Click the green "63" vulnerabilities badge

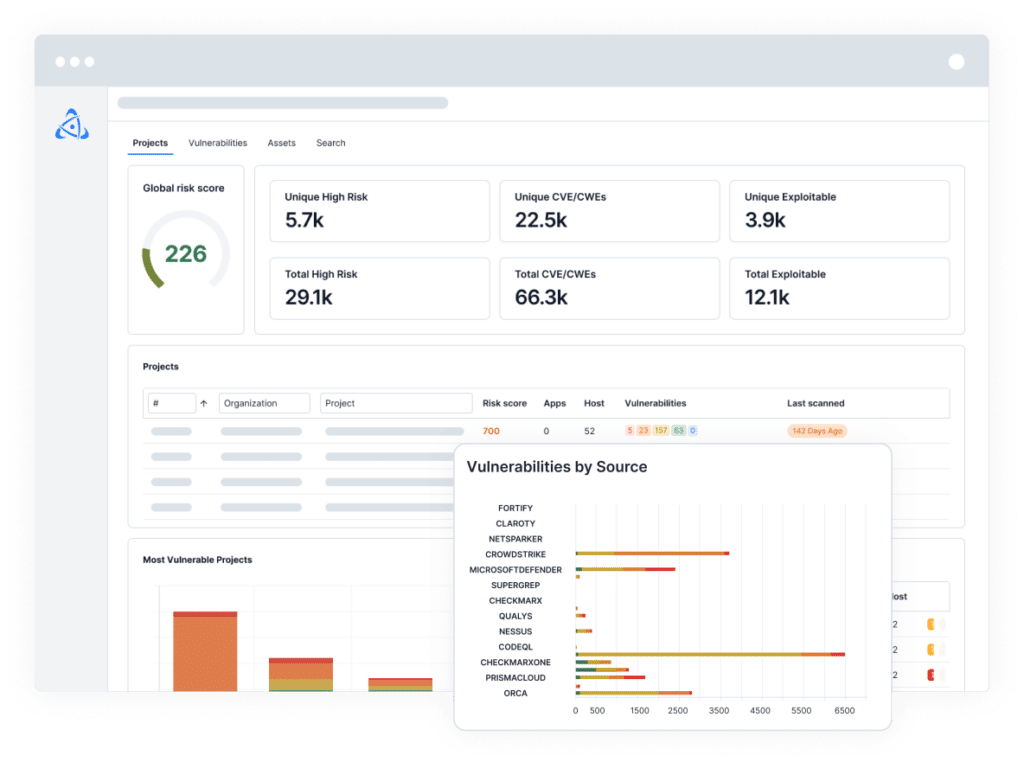[x=677, y=430]
